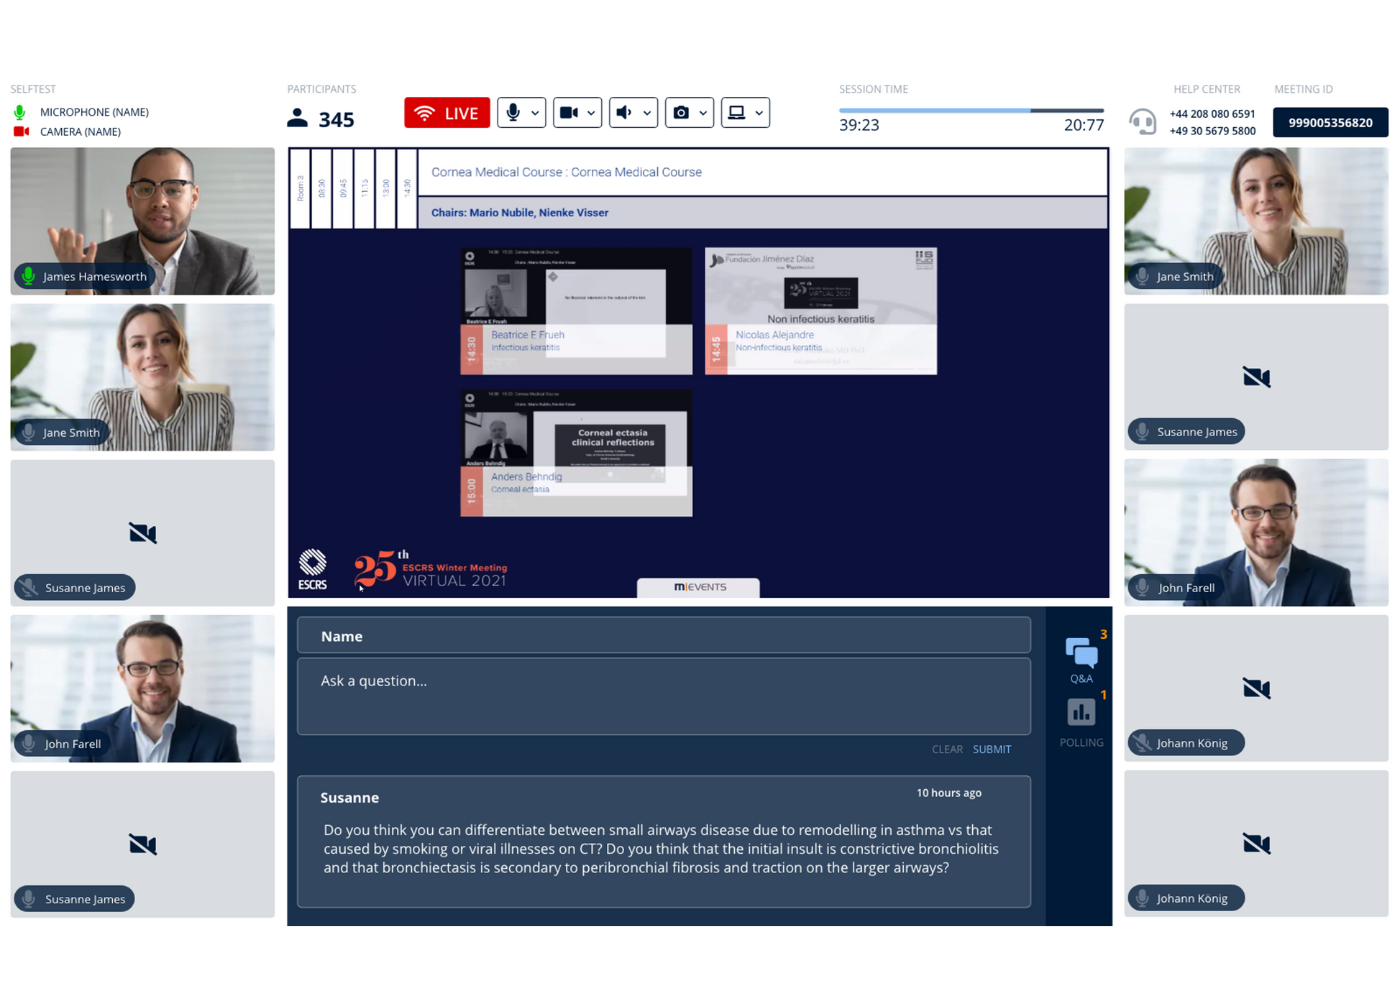Click the snapshot camera icon in the toolbar

click(x=681, y=113)
